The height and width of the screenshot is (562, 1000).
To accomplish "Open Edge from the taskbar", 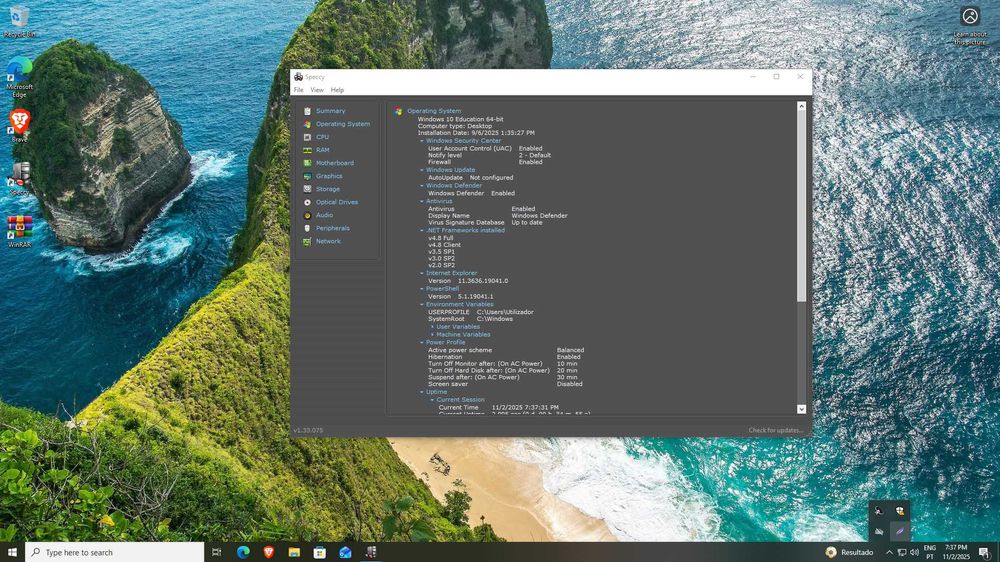I will pyautogui.click(x=243, y=552).
